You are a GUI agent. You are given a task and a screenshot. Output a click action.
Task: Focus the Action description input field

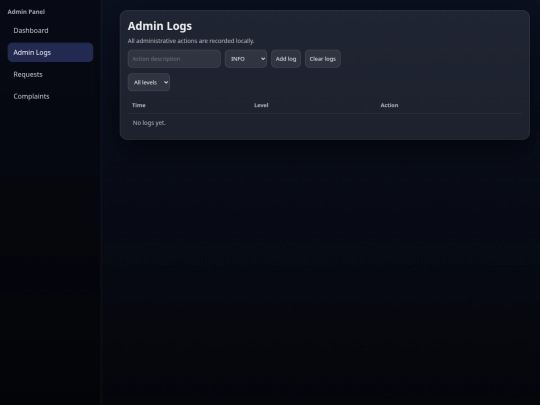click(x=174, y=59)
